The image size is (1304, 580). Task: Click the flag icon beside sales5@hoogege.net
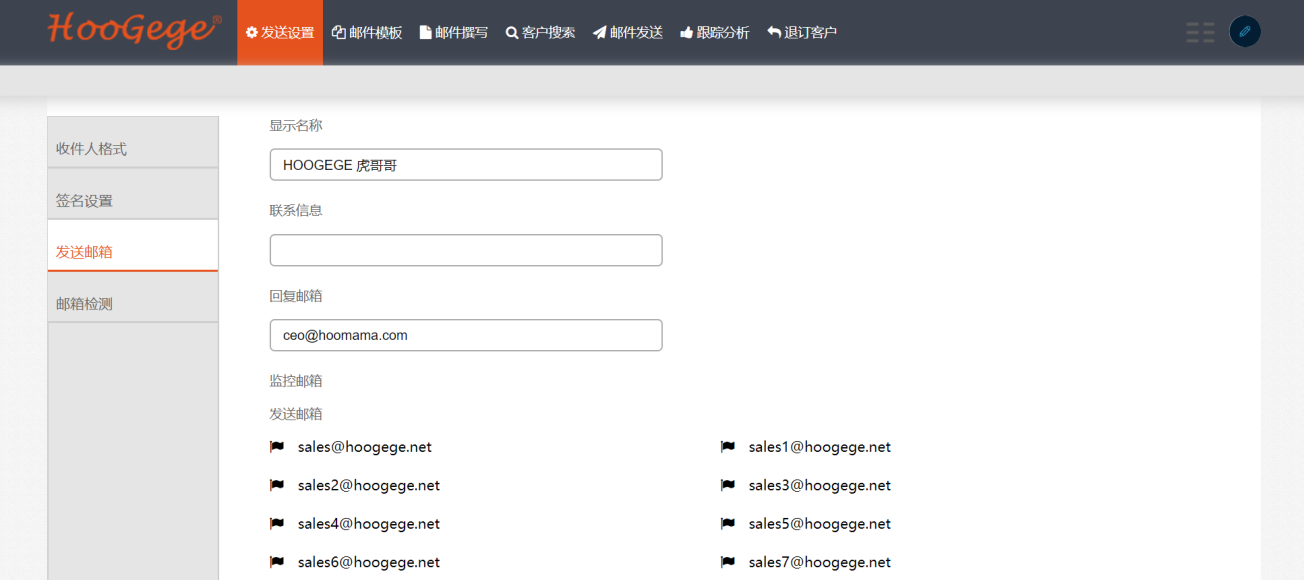(x=728, y=524)
